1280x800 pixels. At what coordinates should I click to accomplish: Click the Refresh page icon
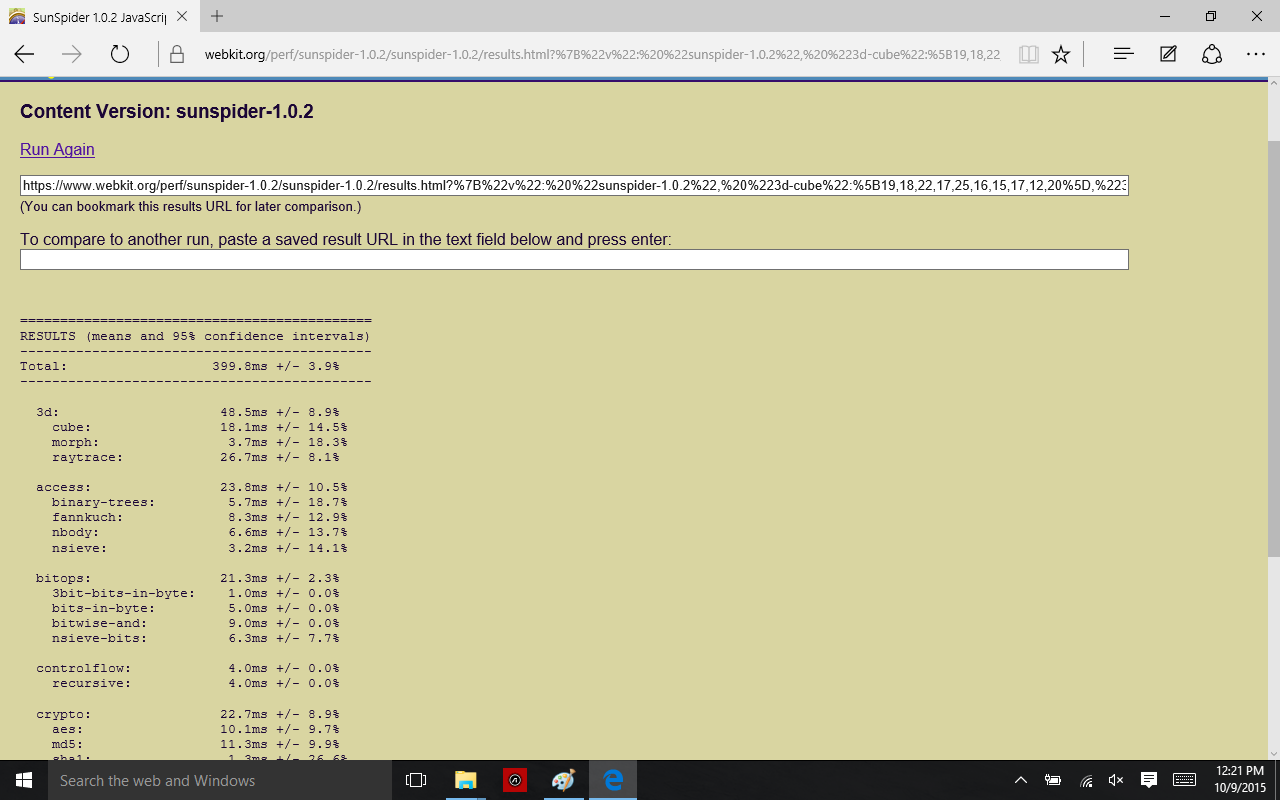coord(120,54)
